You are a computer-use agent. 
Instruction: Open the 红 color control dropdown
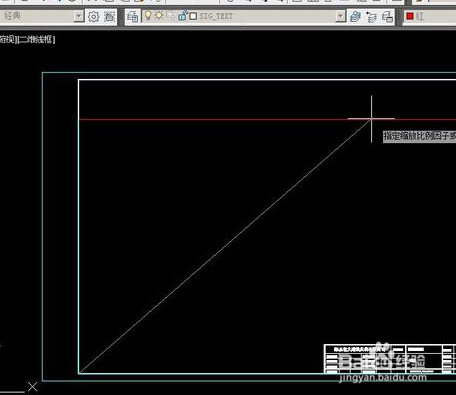[x=430, y=16]
